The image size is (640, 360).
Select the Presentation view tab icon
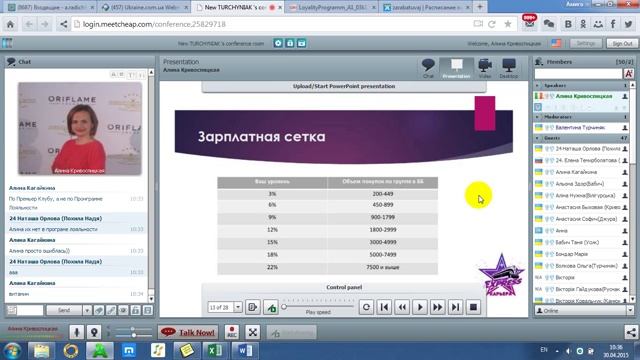pos(456,68)
